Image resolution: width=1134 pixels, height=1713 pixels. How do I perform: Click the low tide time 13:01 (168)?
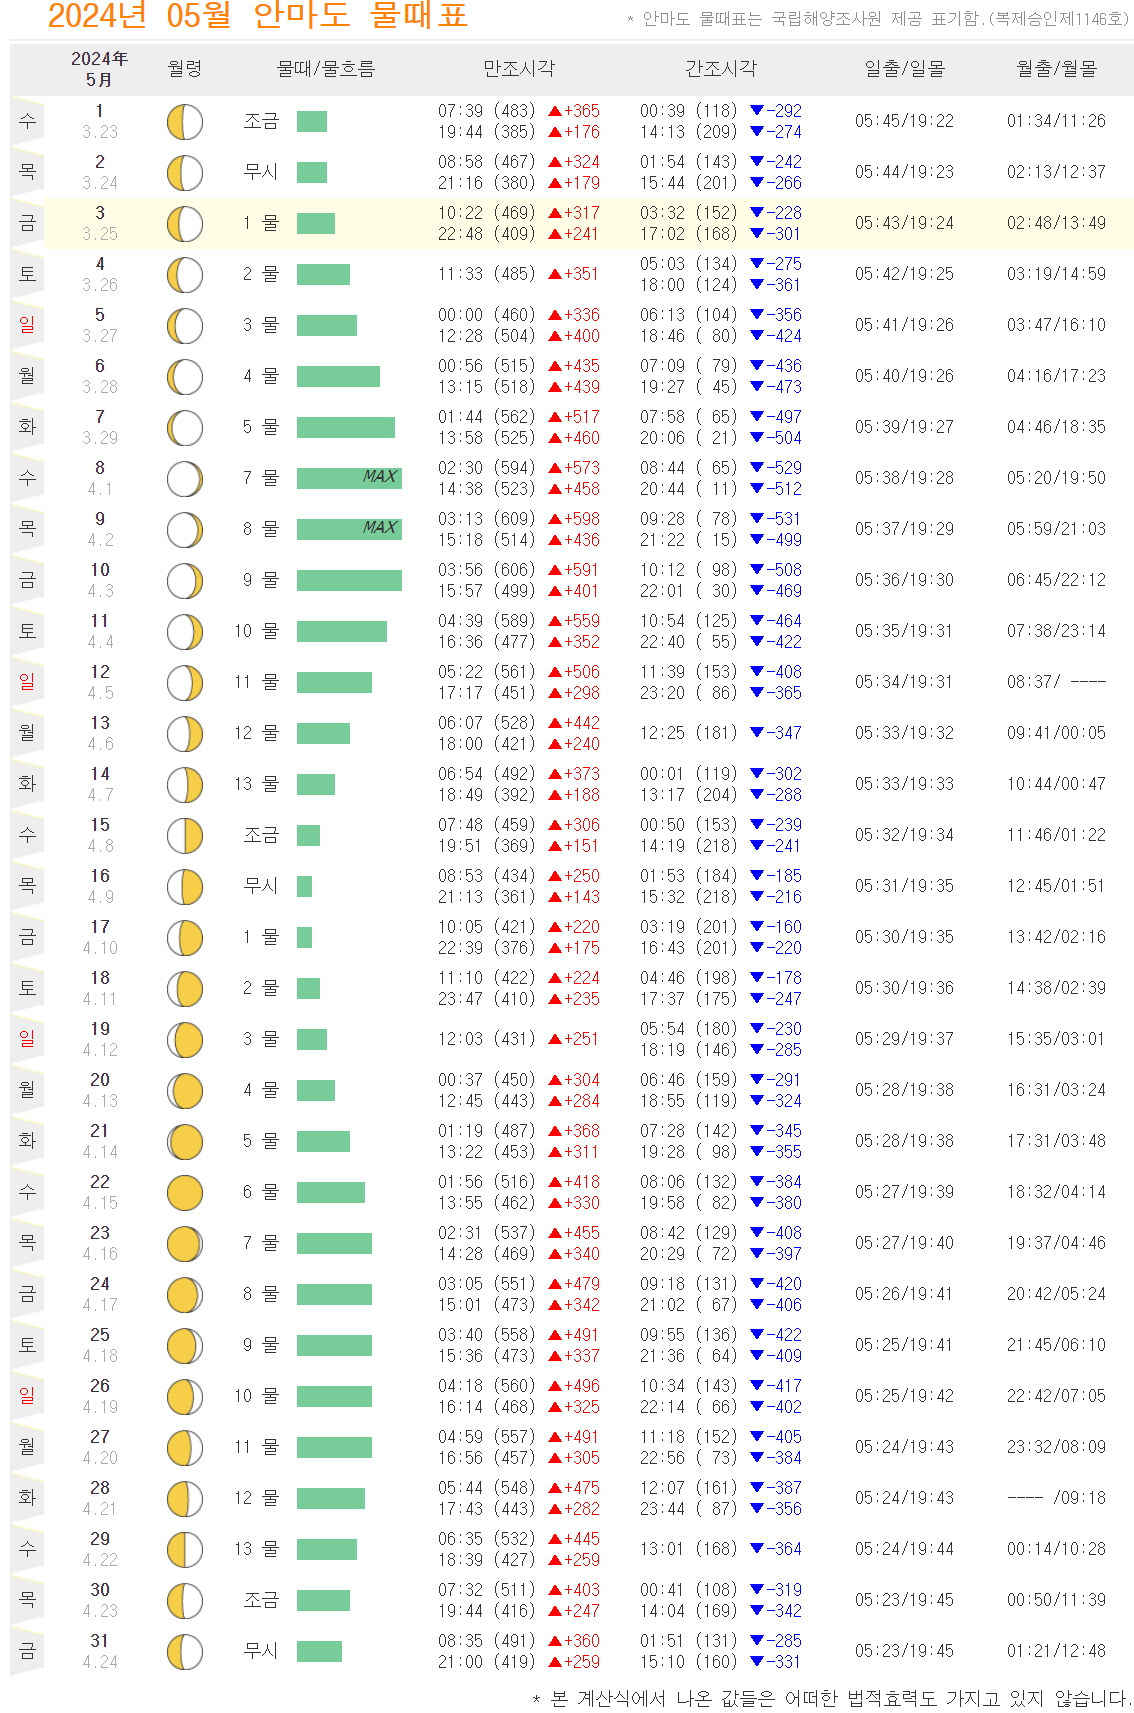689,1549
